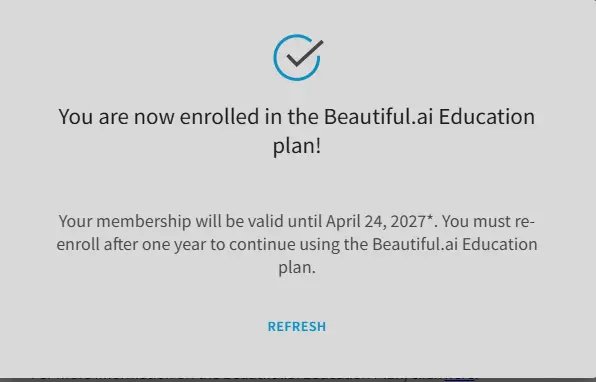
Task: Click the dark checkmark stroke inside circle
Action: click(305, 53)
